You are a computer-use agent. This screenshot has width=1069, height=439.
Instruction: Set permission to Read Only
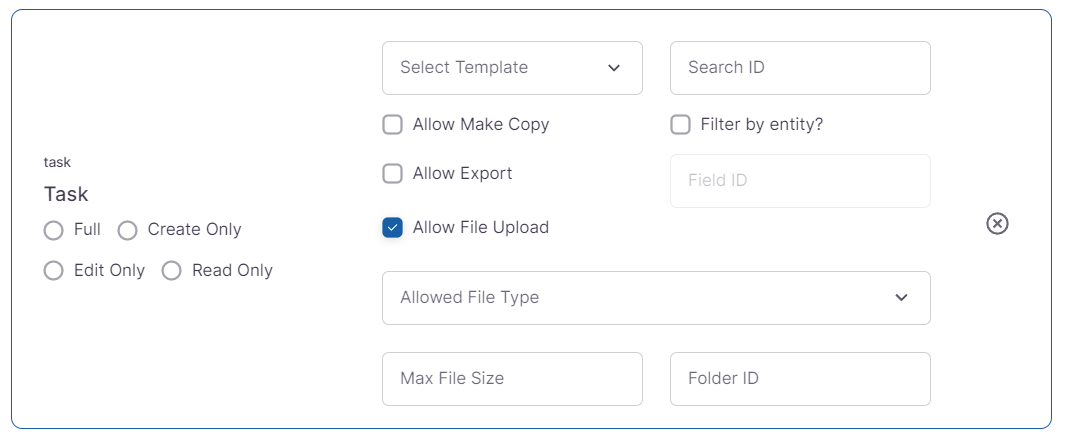click(x=172, y=271)
